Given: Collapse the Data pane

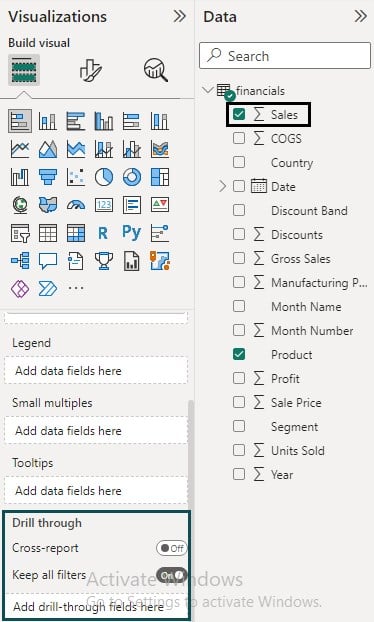Looking at the screenshot, I should point(361,16).
